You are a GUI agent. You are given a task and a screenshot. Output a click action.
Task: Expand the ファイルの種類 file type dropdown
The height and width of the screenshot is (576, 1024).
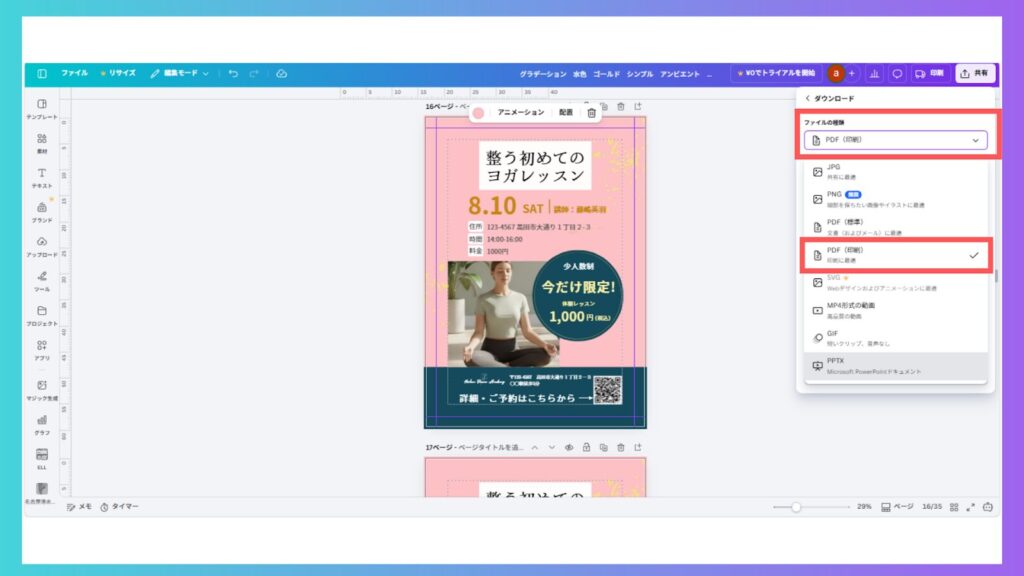[896, 140]
